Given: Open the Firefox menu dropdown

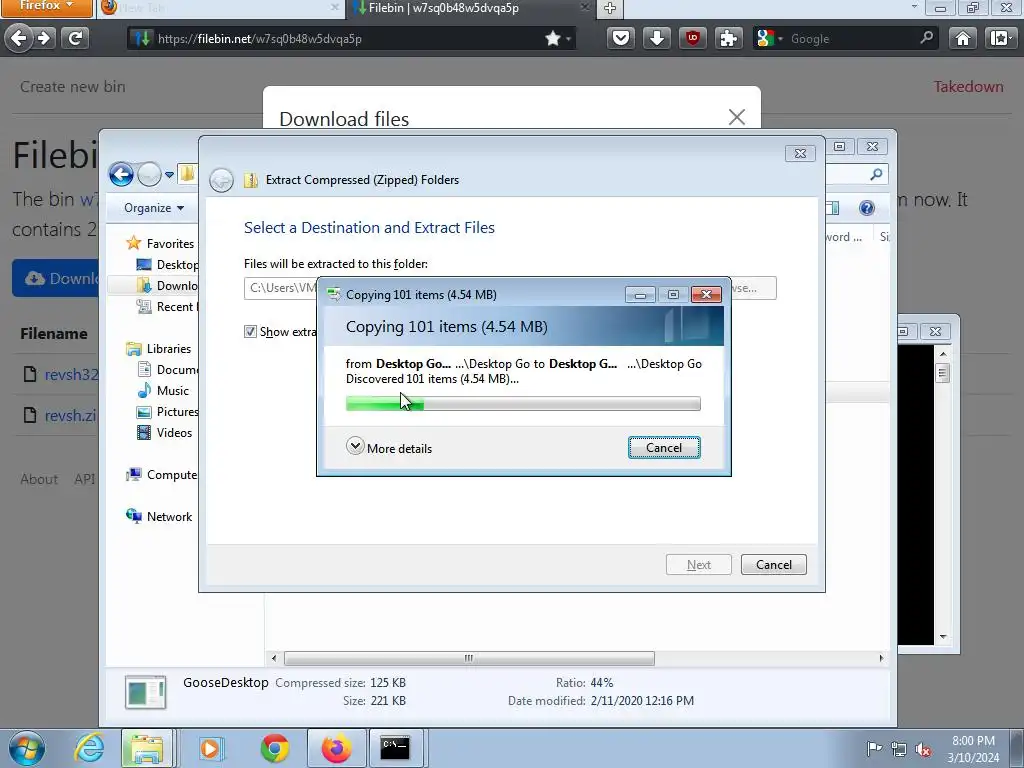Looking at the screenshot, I should pos(46,7).
